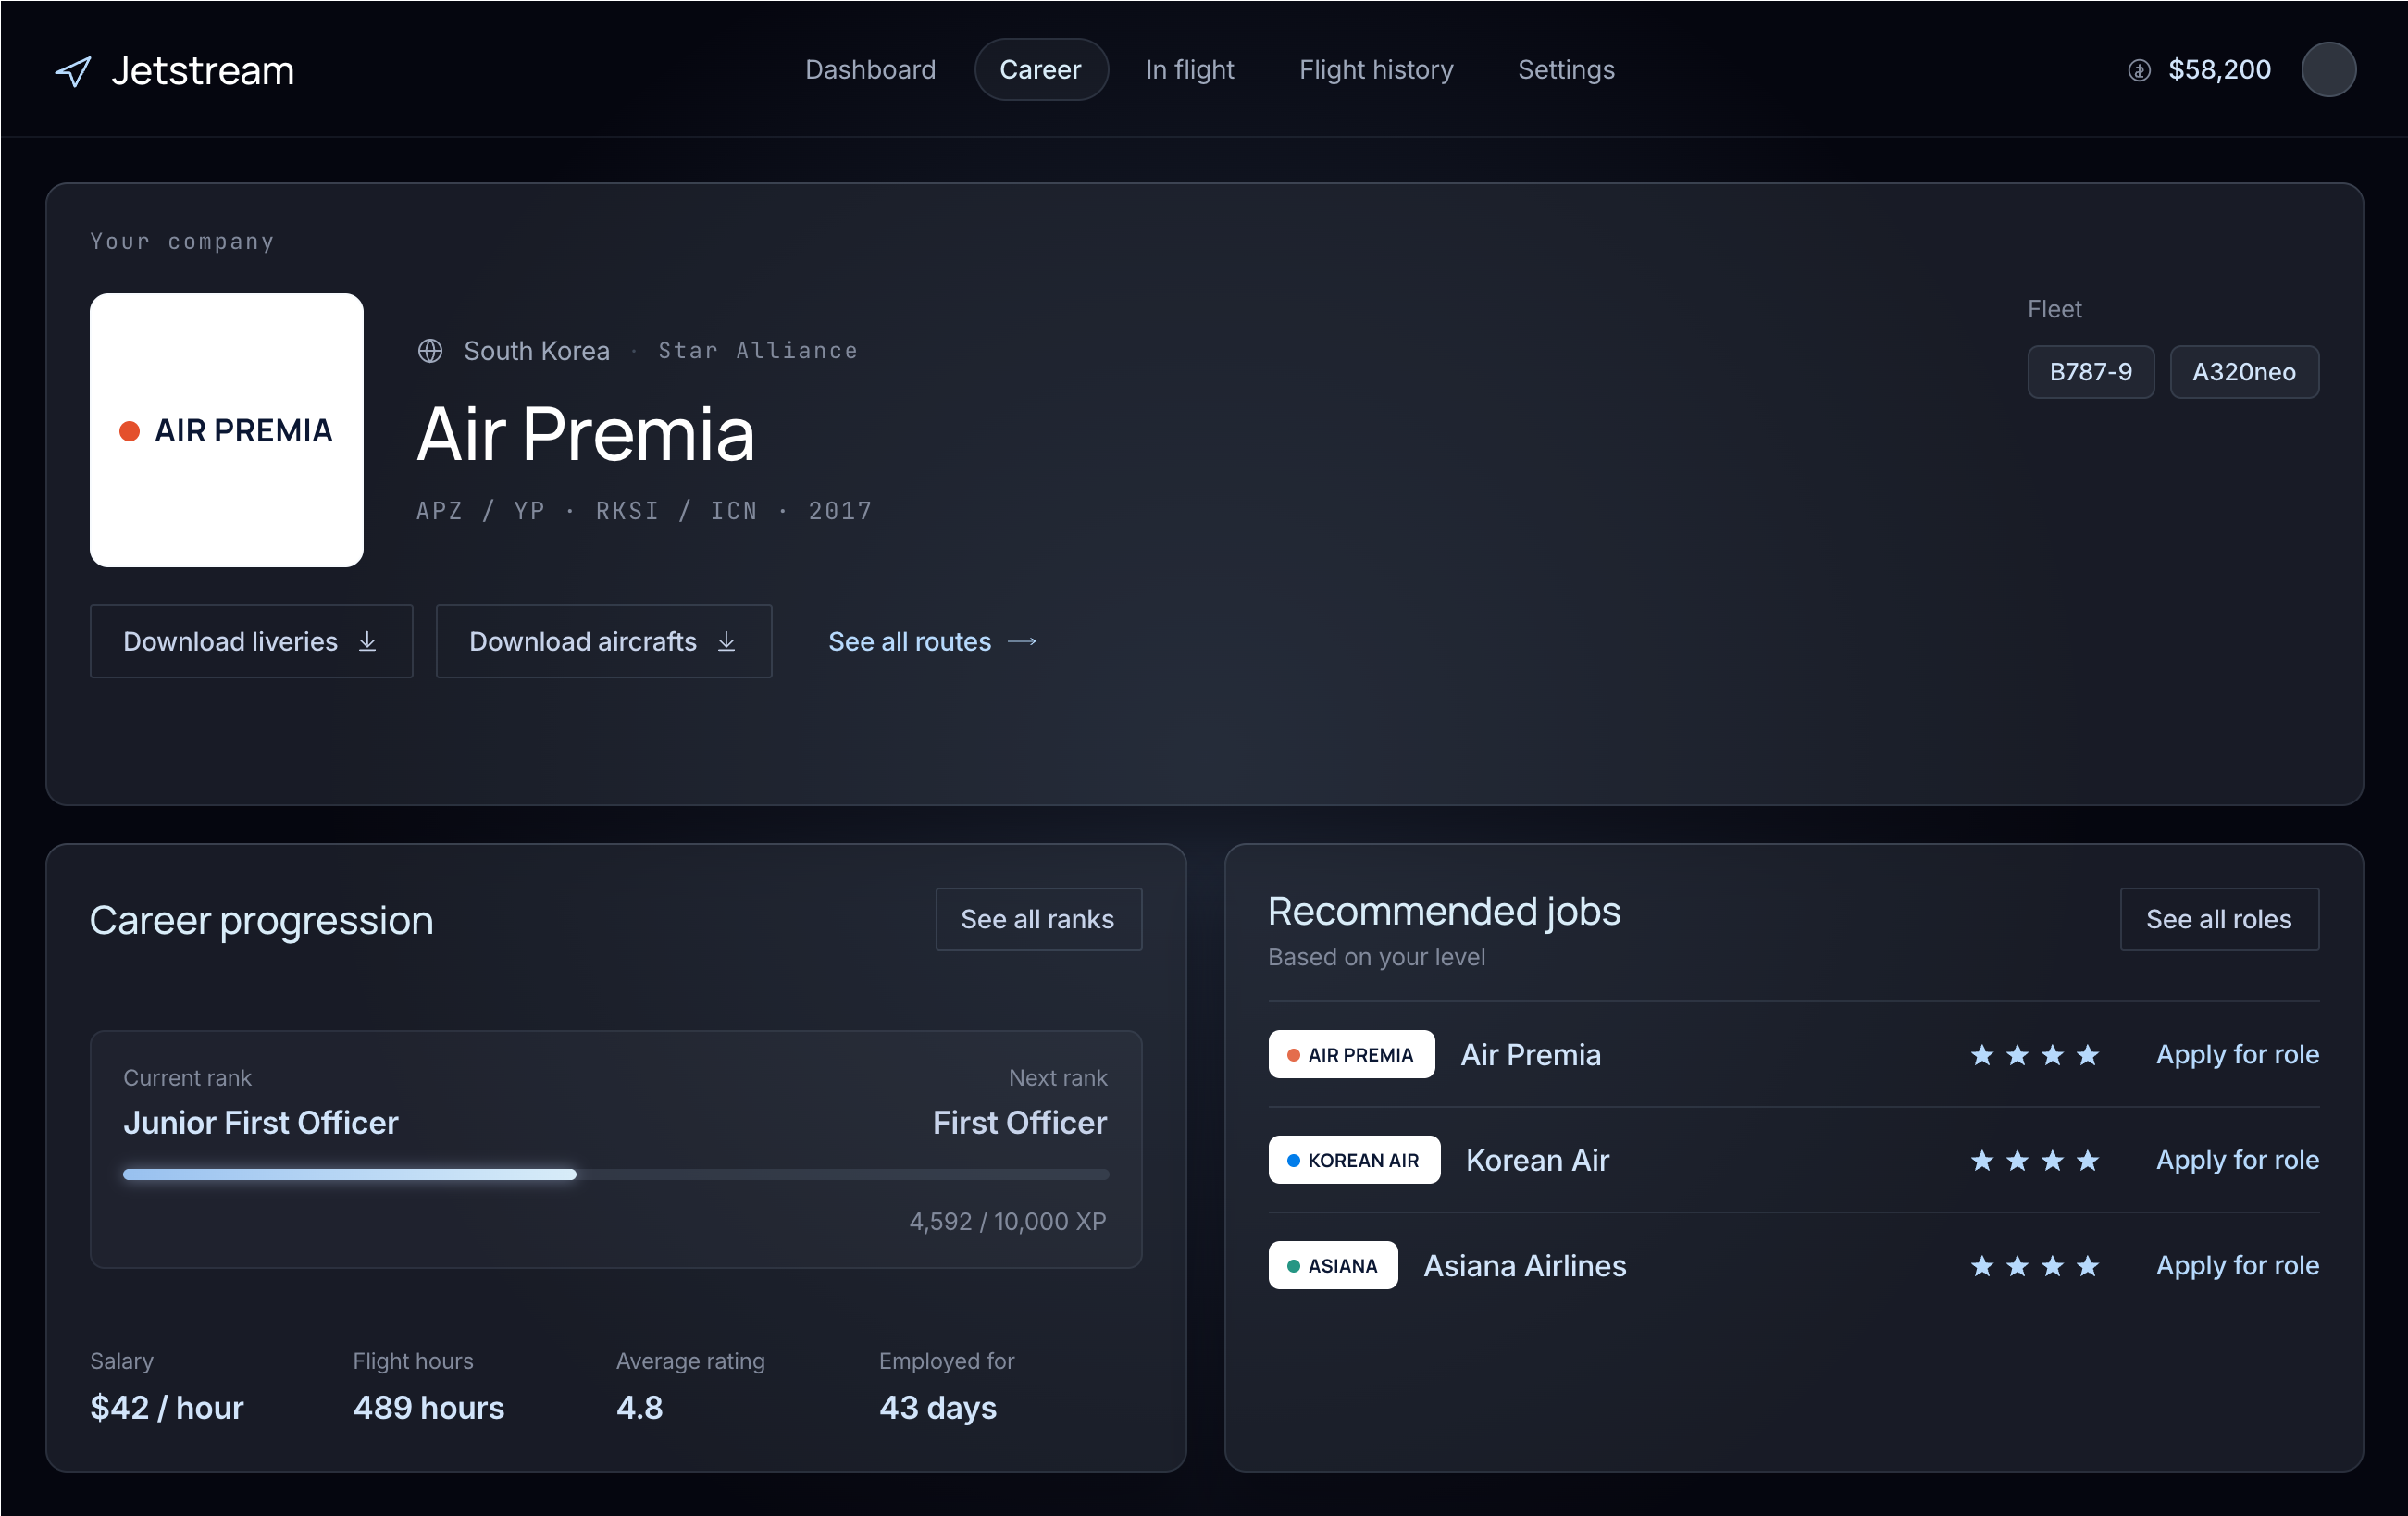Click the Career progression heading
The height and width of the screenshot is (1516, 2408).
[261, 921]
